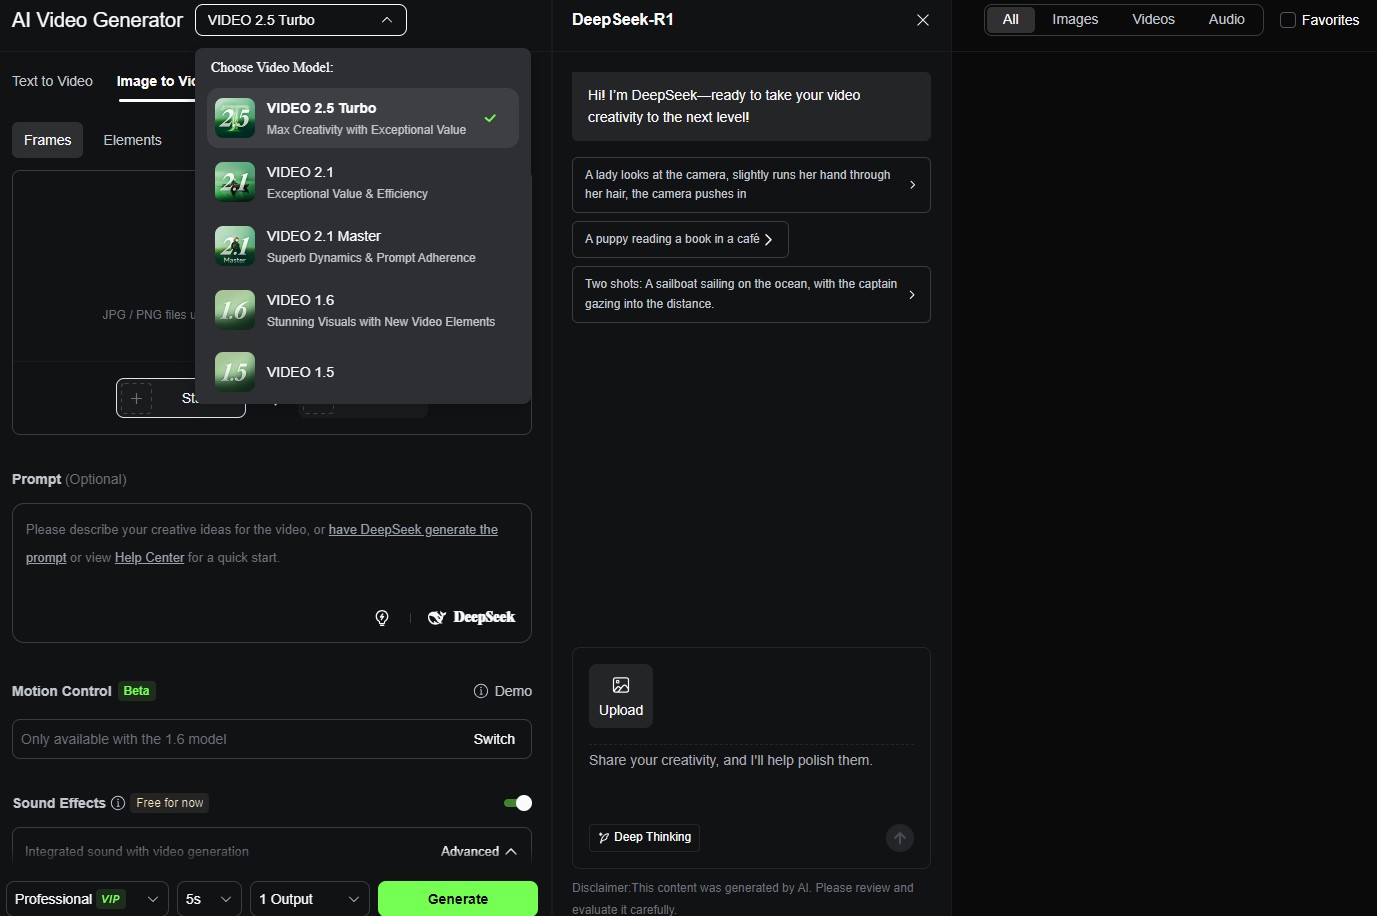Upload an image to DeepSeek chat
1377x916 pixels.
[x=620, y=695]
